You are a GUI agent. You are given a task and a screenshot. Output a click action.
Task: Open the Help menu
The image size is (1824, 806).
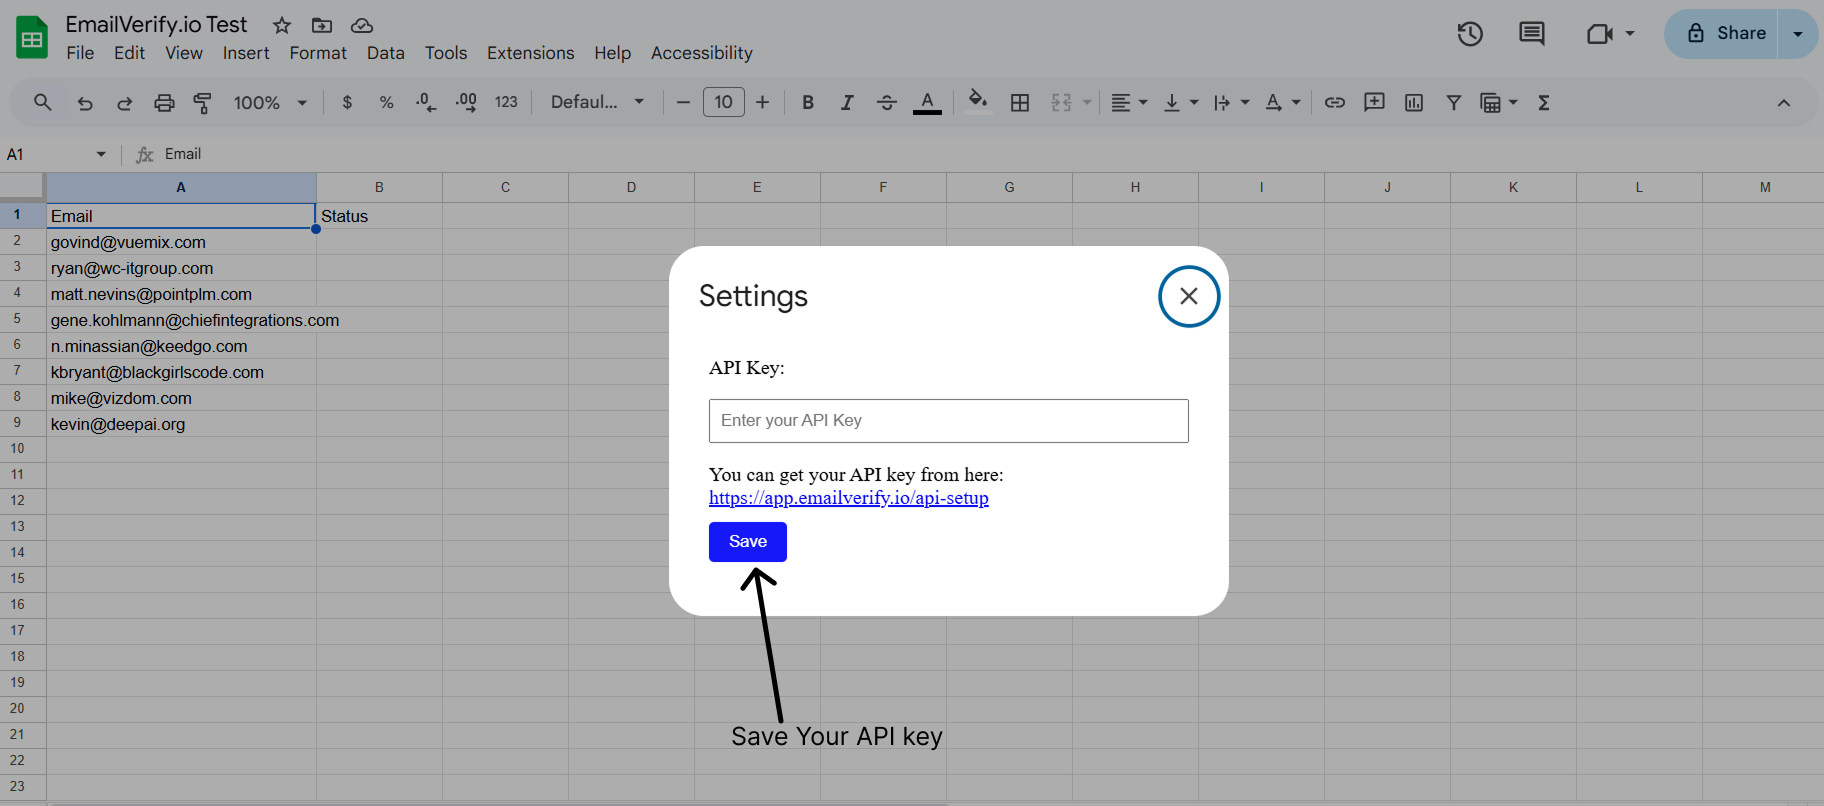[613, 53]
